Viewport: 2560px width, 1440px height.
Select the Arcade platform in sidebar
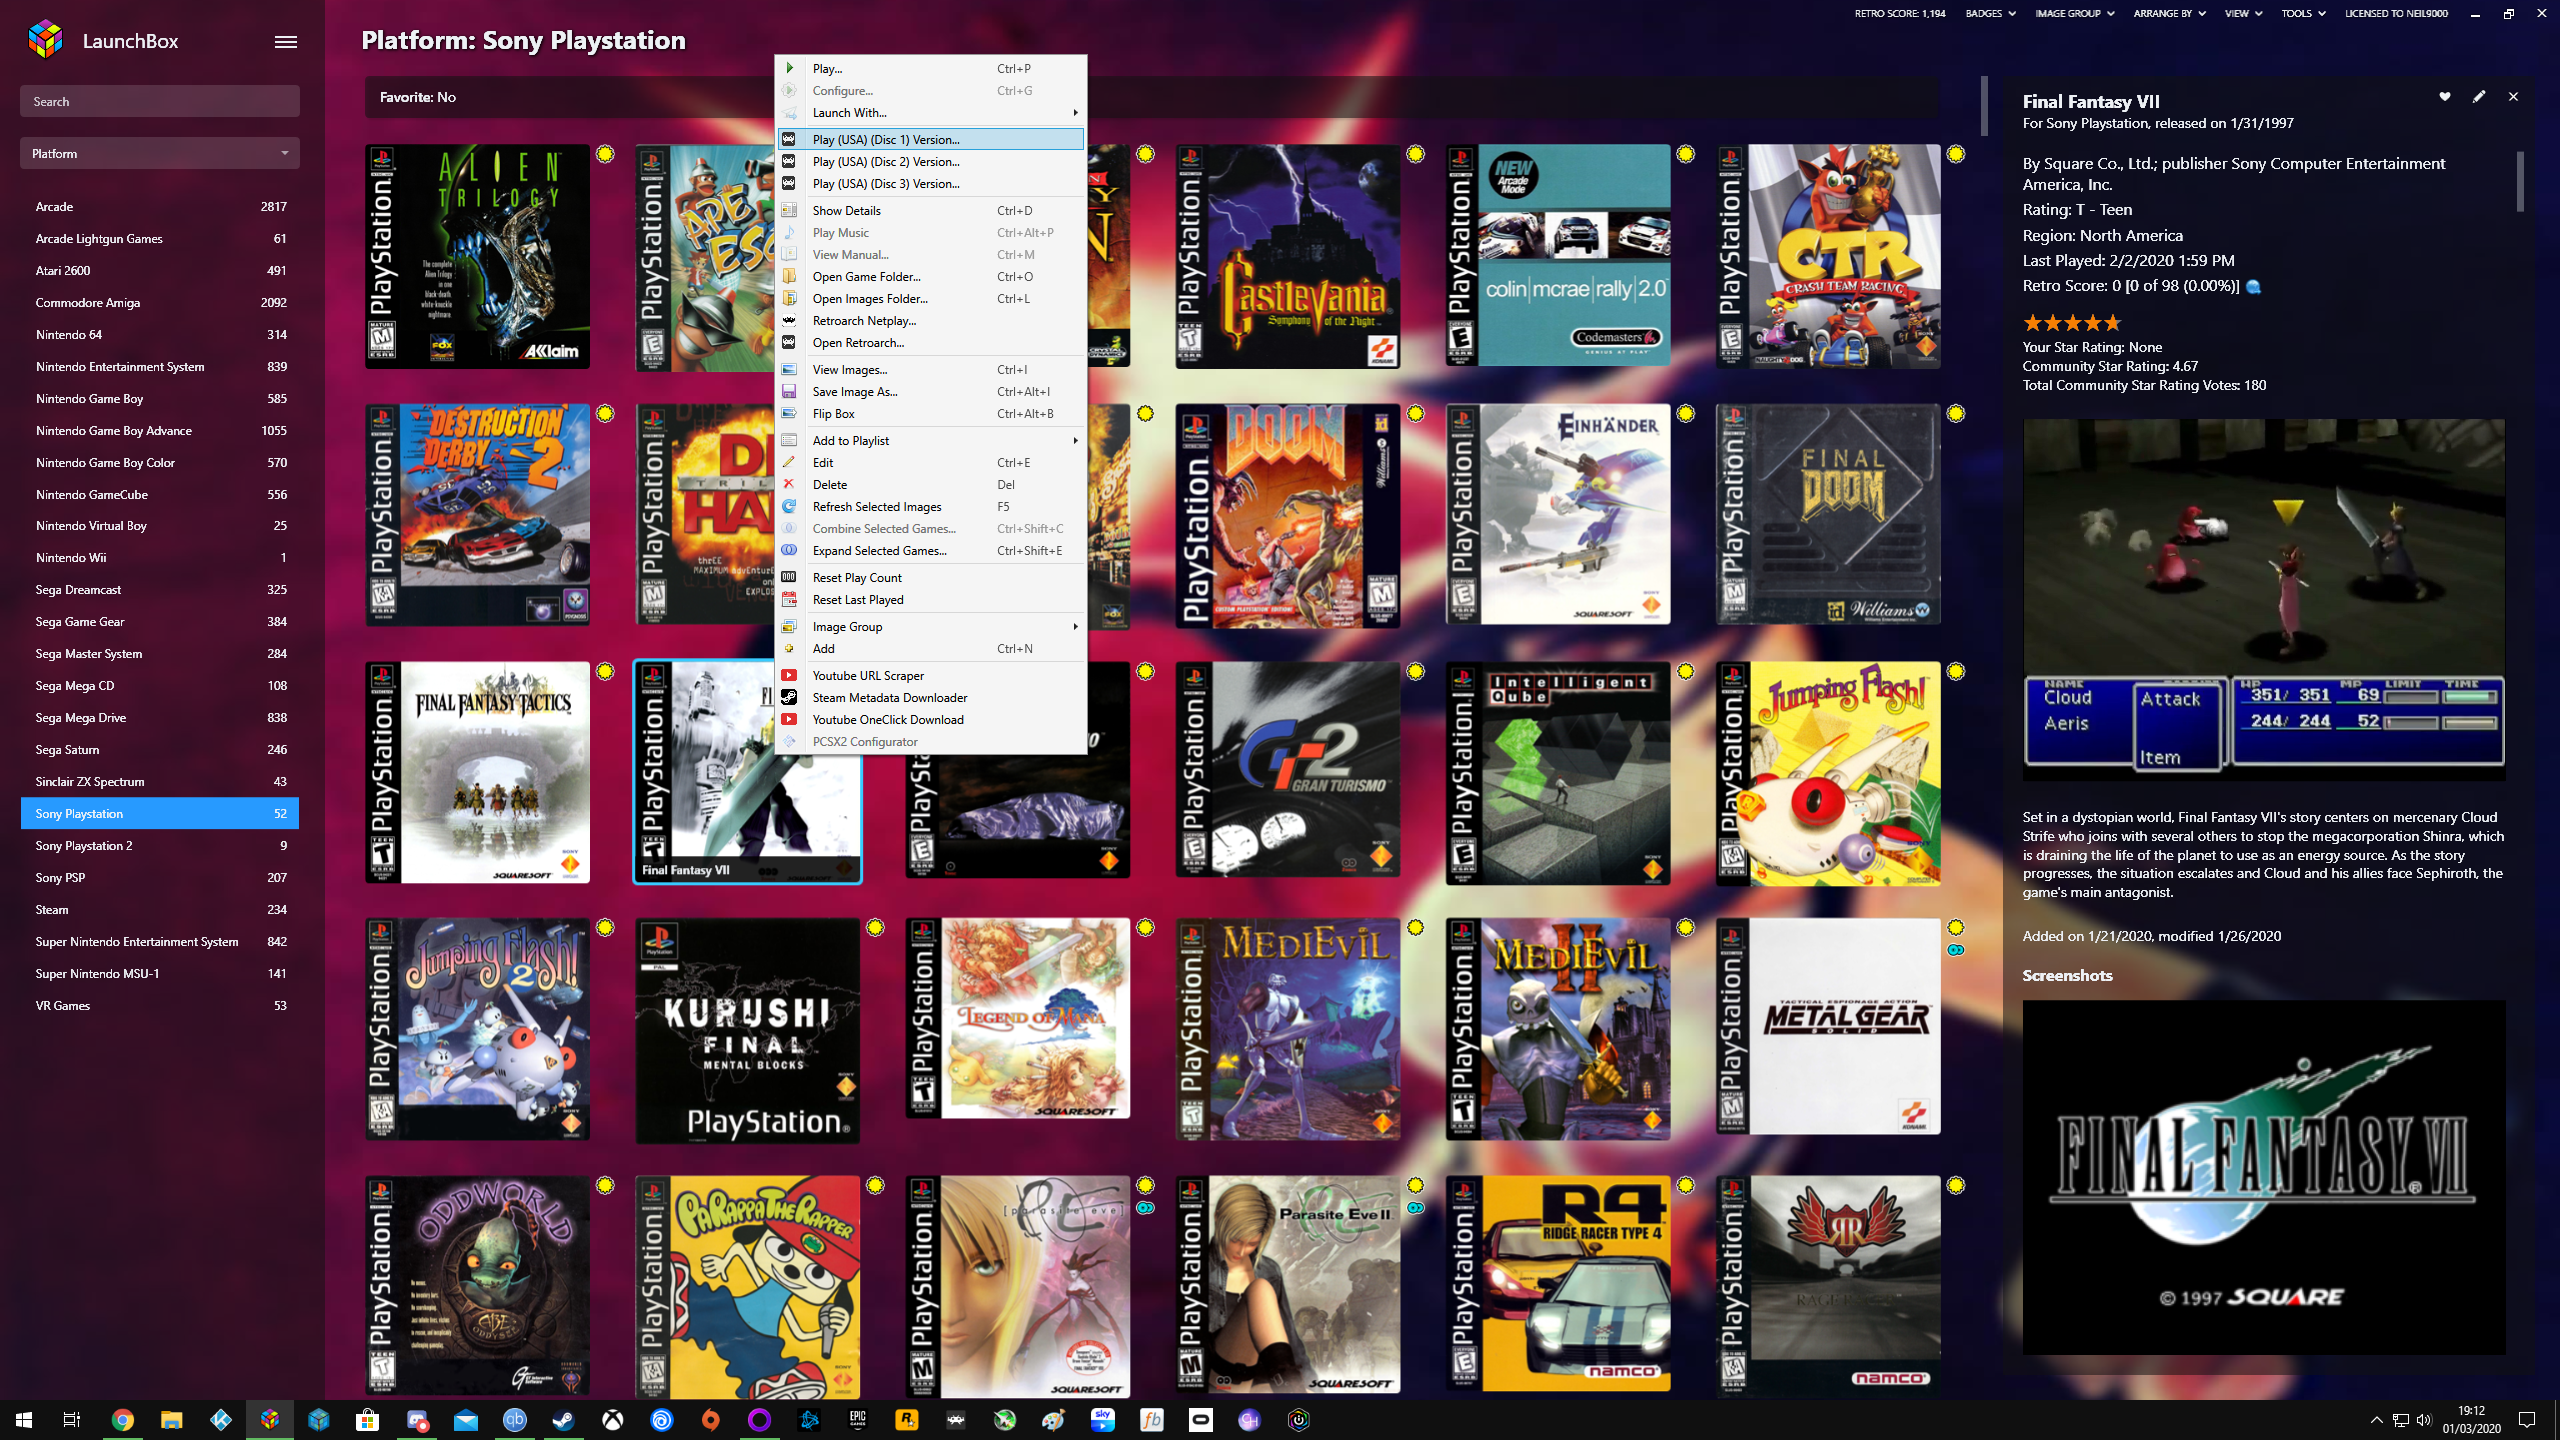tap(160, 207)
